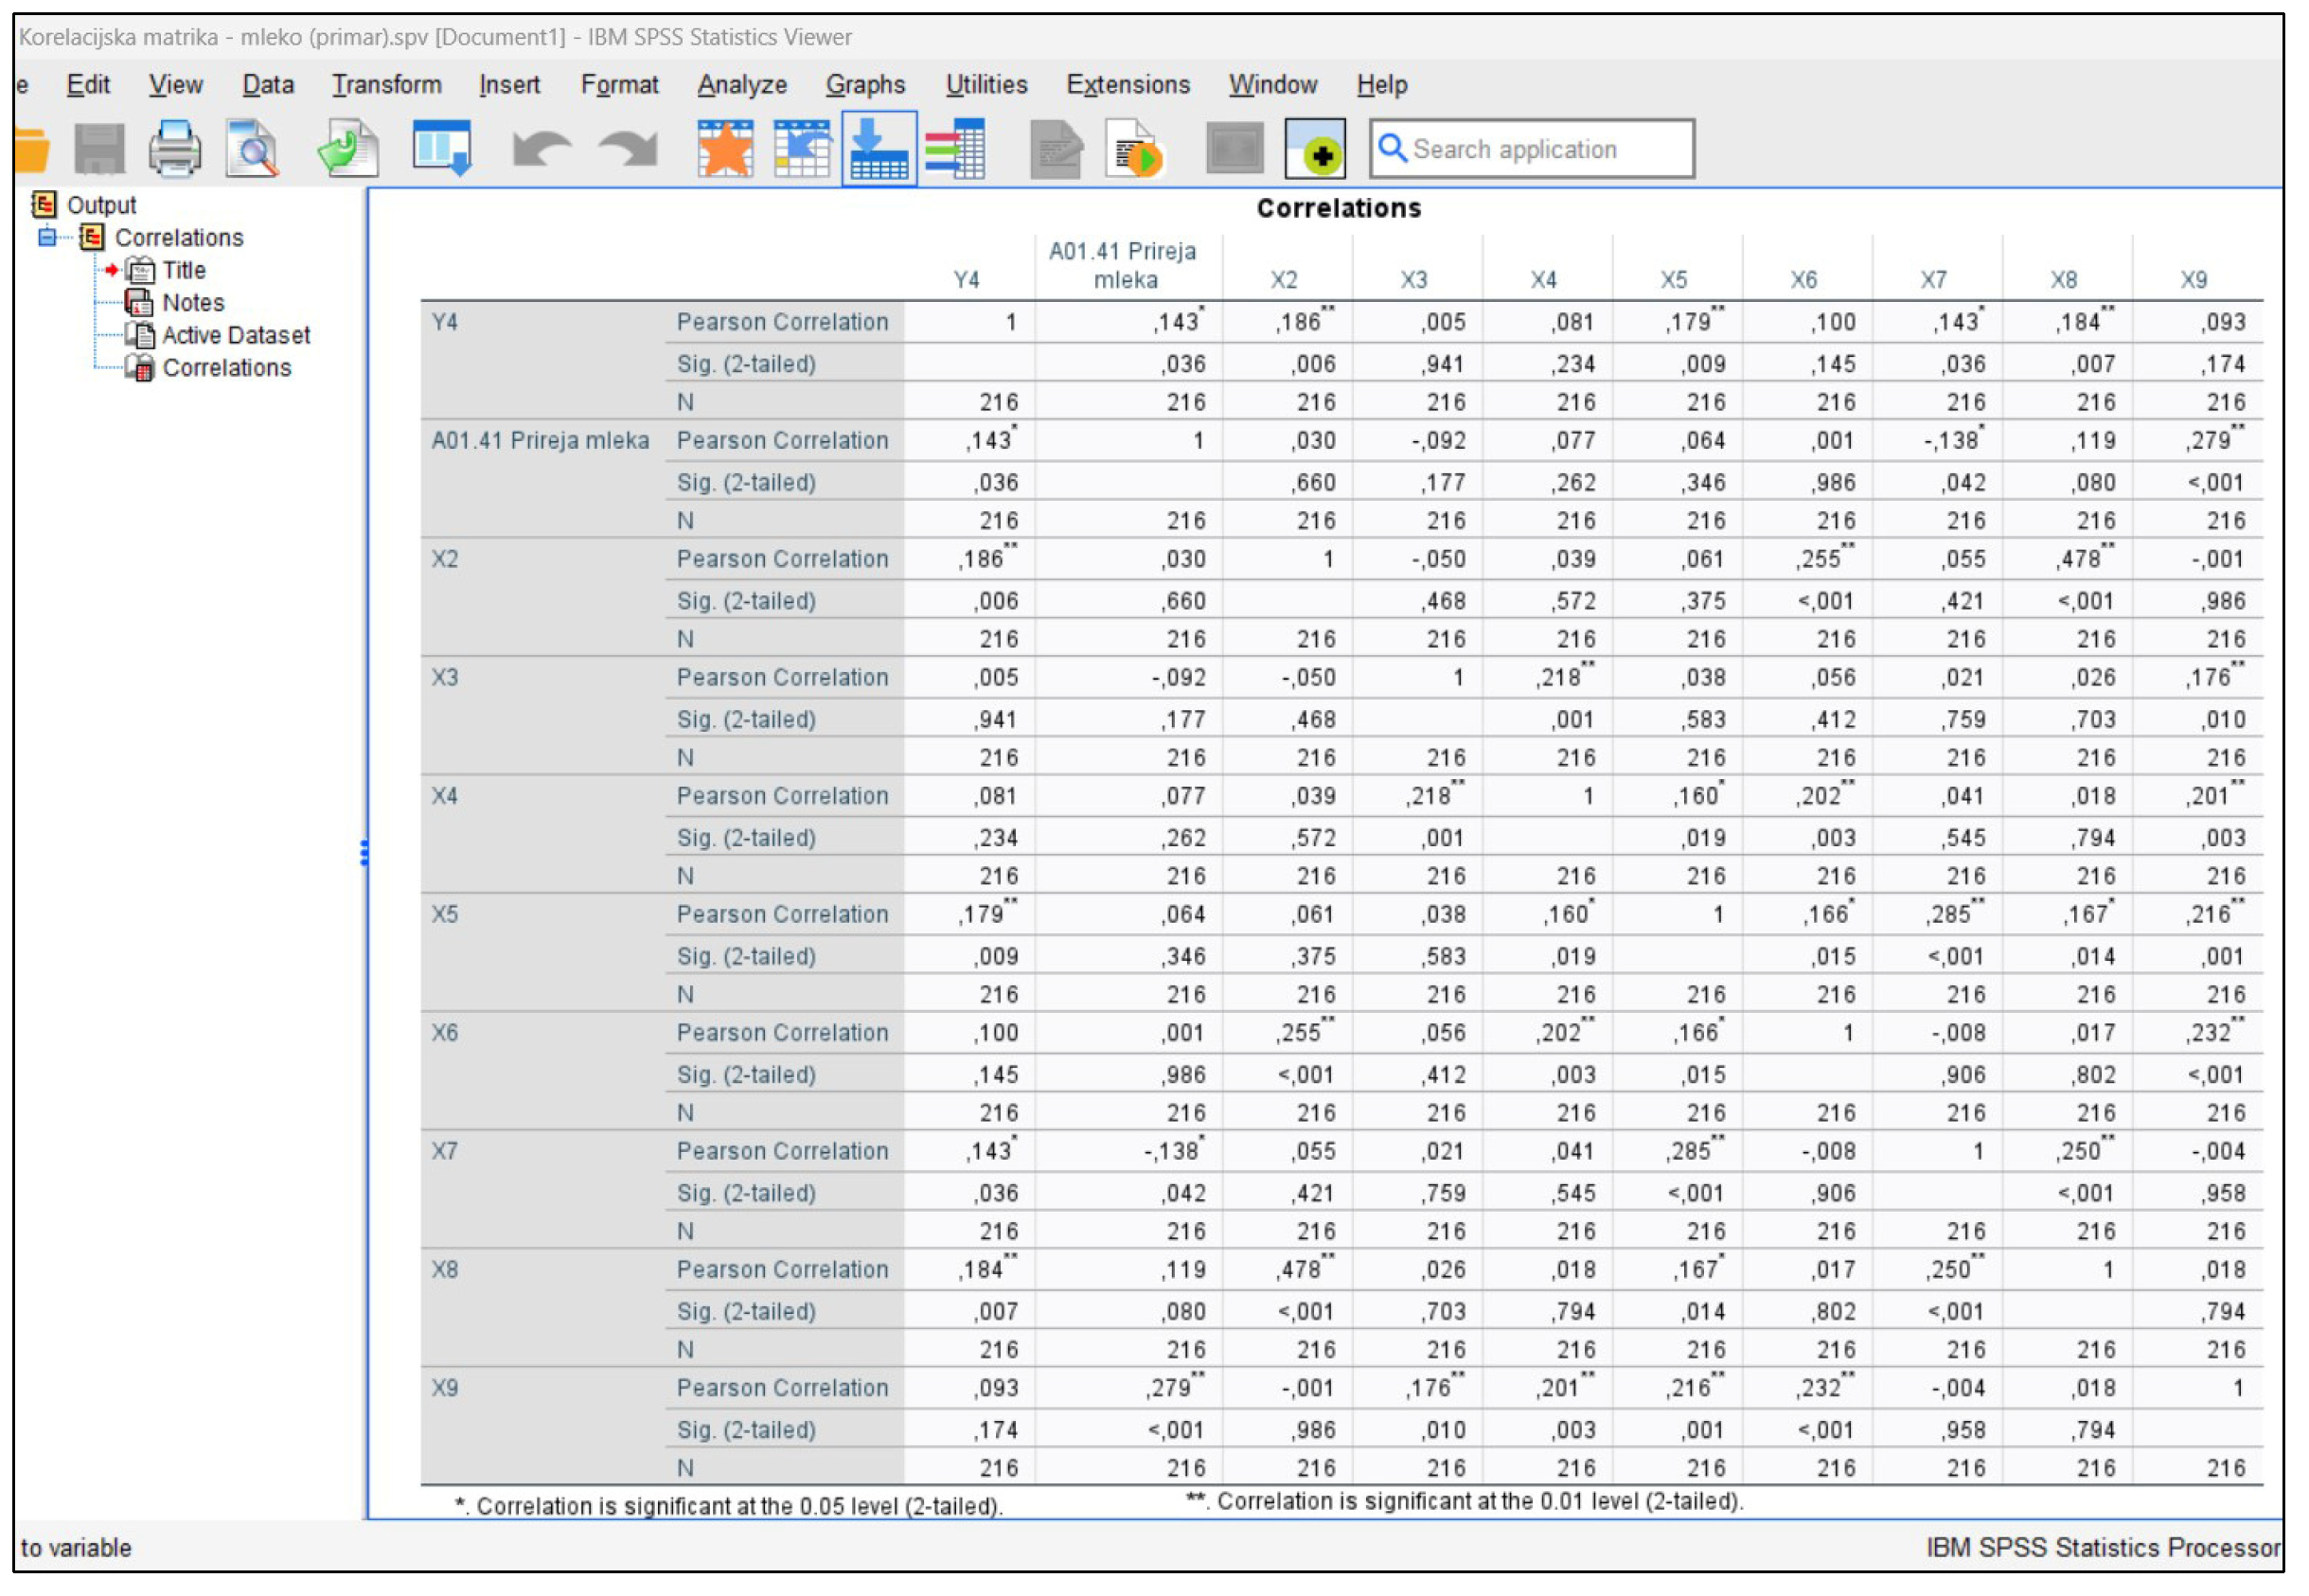The width and height of the screenshot is (2309, 1596).
Task: Click the orange Open folder icon
Action: tap(32, 149)
